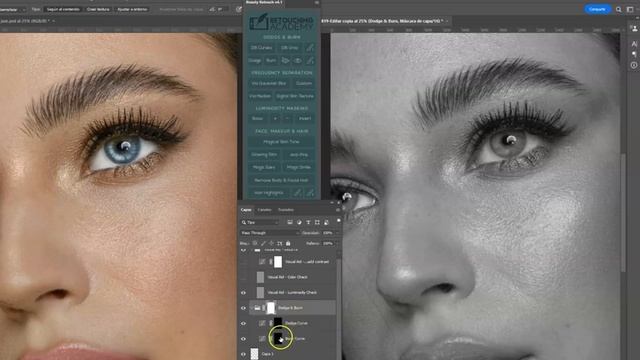Click the first brush icon beside Hair Highlights
Viewport: 640px width, 360px height.
[298, 193]
